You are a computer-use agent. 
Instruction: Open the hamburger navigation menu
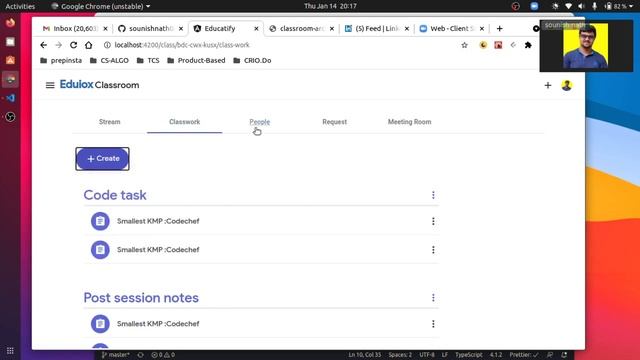pyautogui.click(x=50, y=85)
